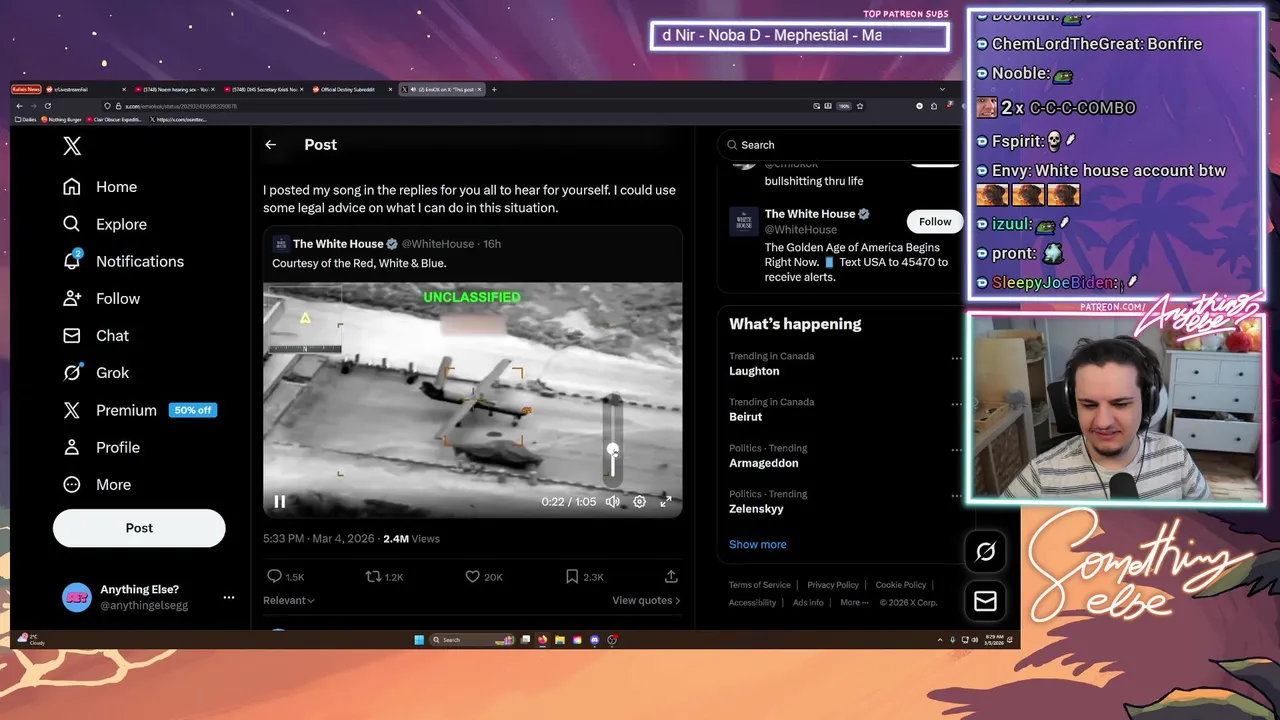This screenshot has width=1280, height=720.
Task: Click the share icon below the post
Action: [x=671, y=577]
